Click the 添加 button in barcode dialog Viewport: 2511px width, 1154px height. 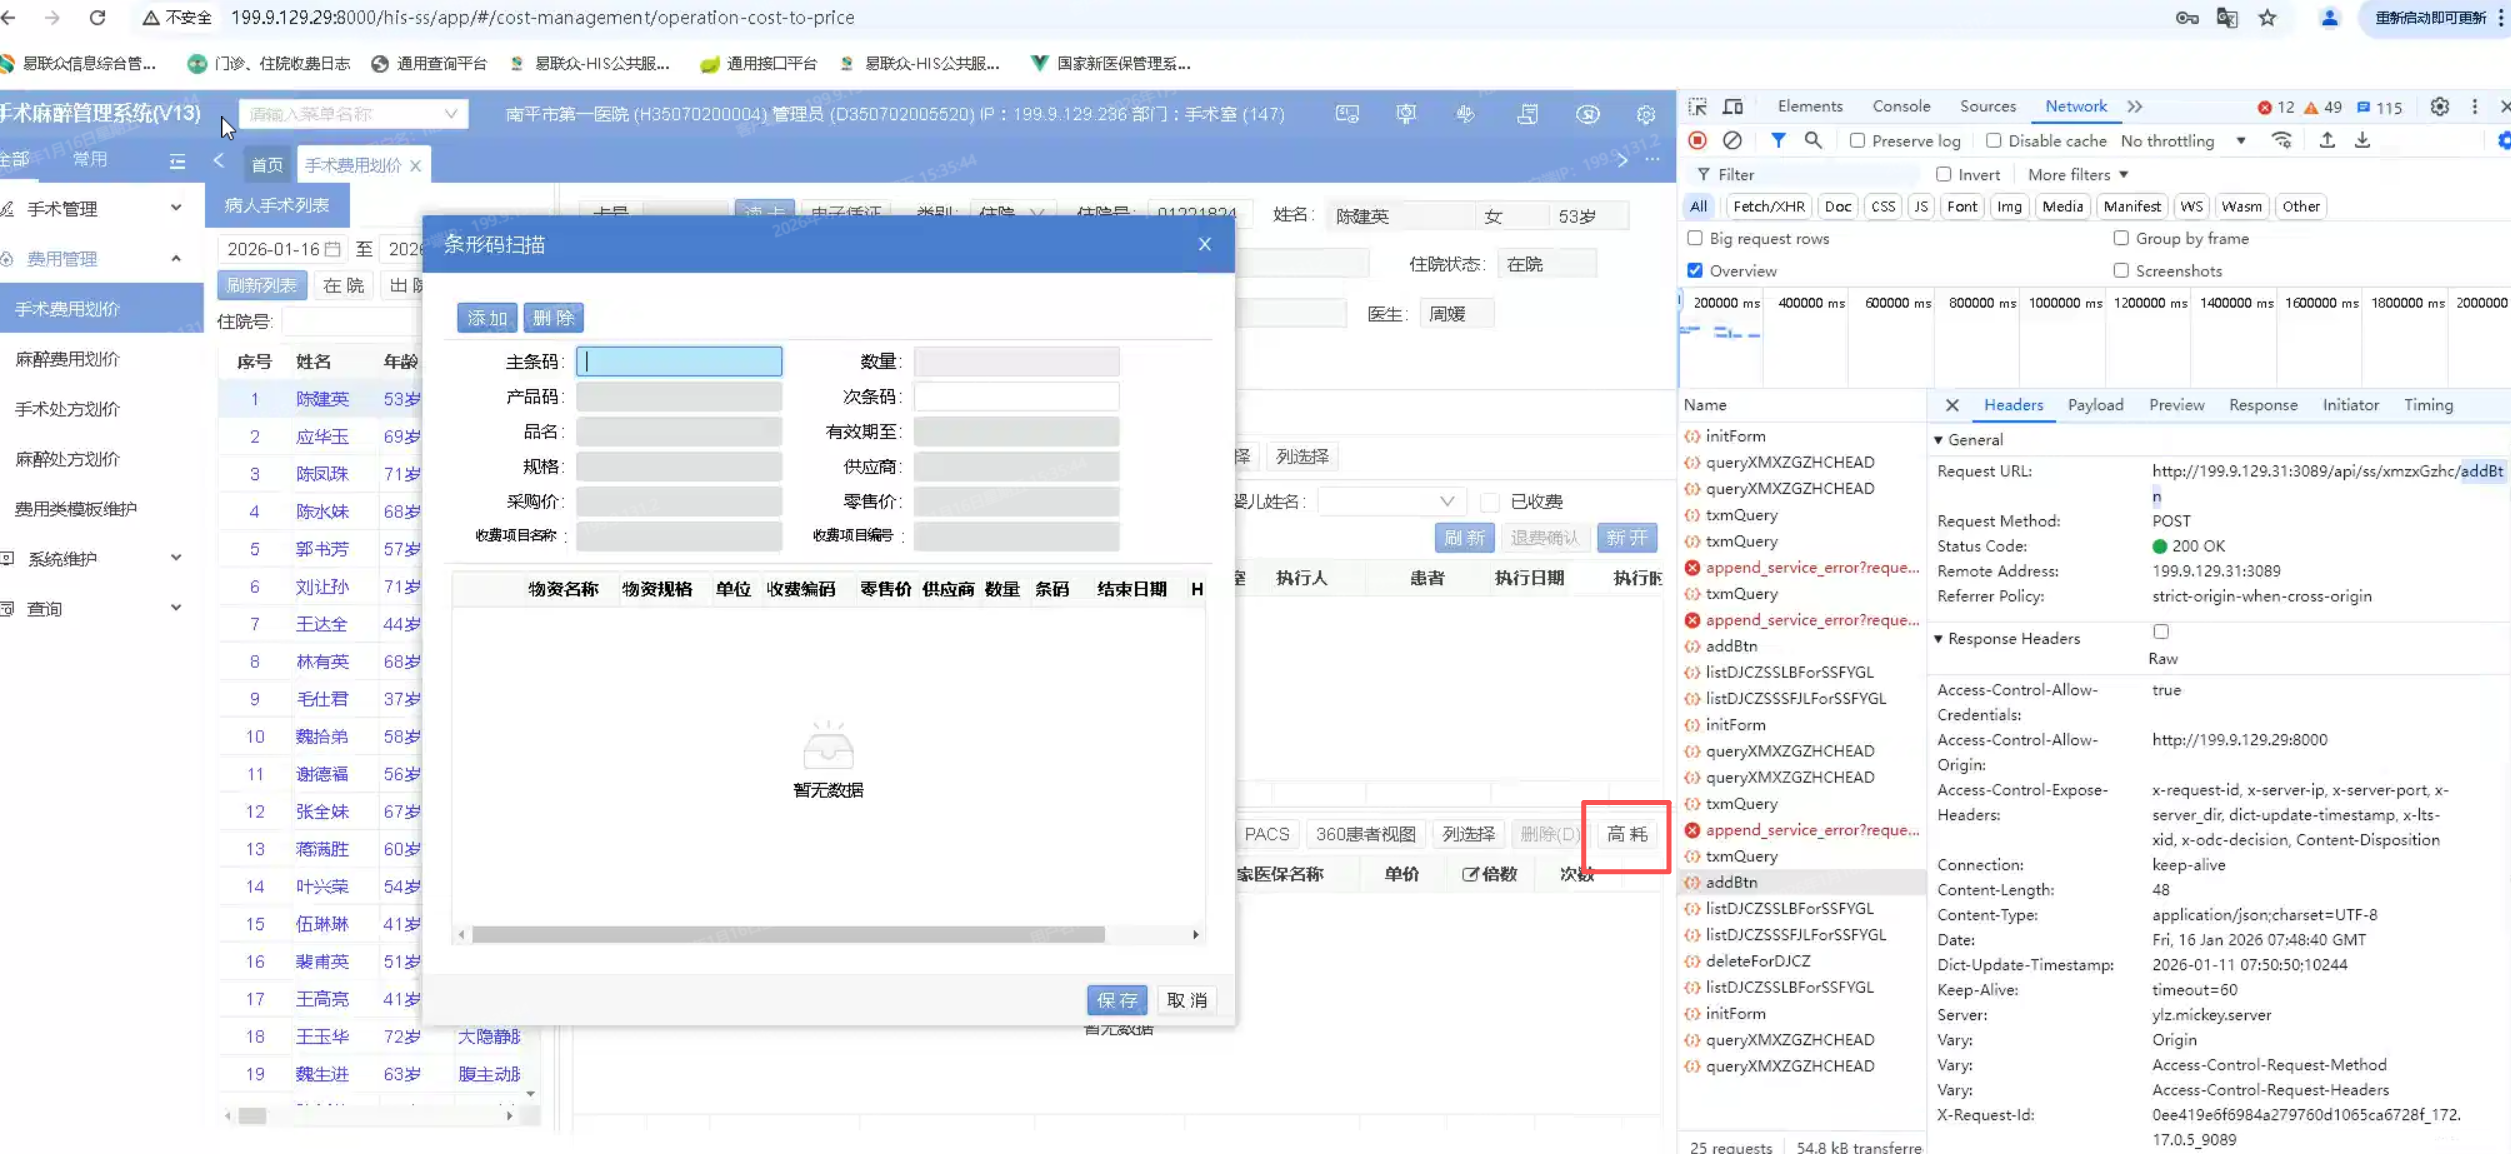click(x=487, y=318)
